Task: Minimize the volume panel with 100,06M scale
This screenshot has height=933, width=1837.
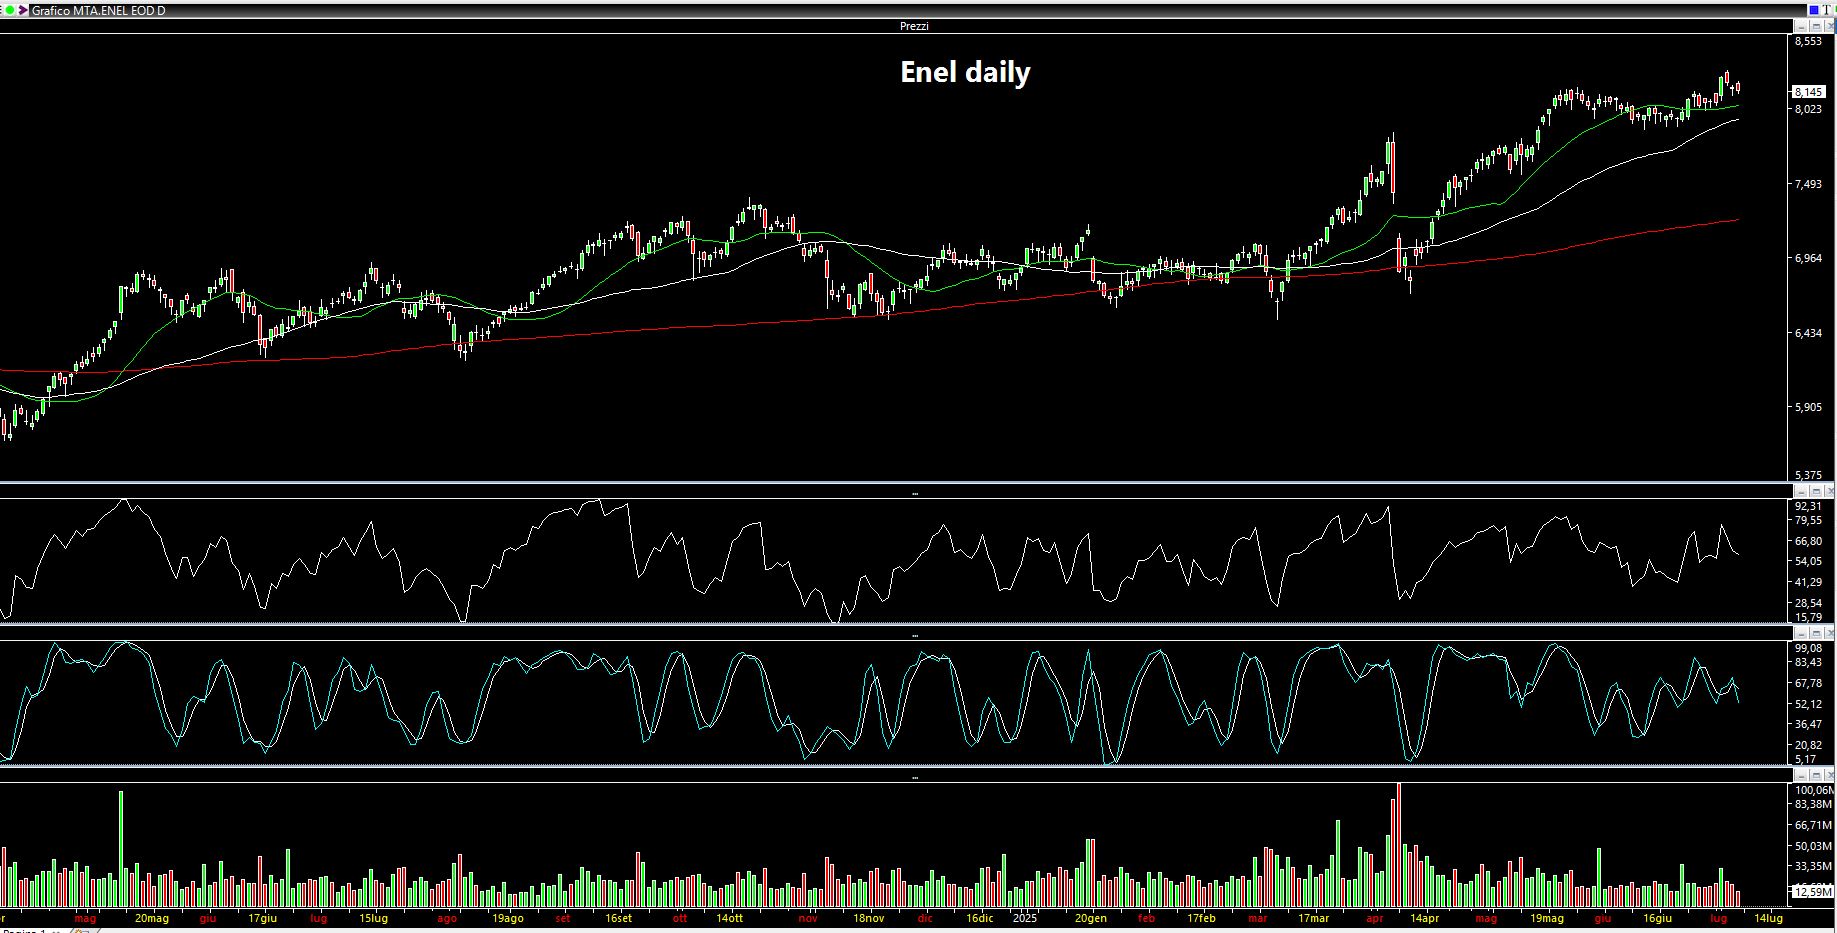Action: coord(1801,775)
